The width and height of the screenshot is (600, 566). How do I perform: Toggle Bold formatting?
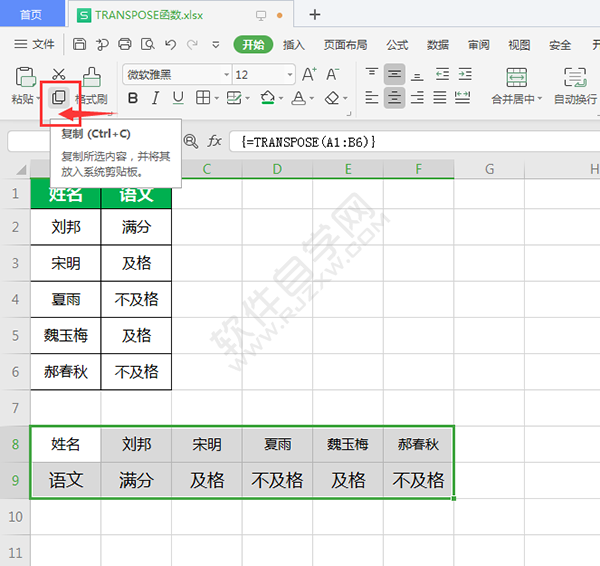[x=131, y=98]
